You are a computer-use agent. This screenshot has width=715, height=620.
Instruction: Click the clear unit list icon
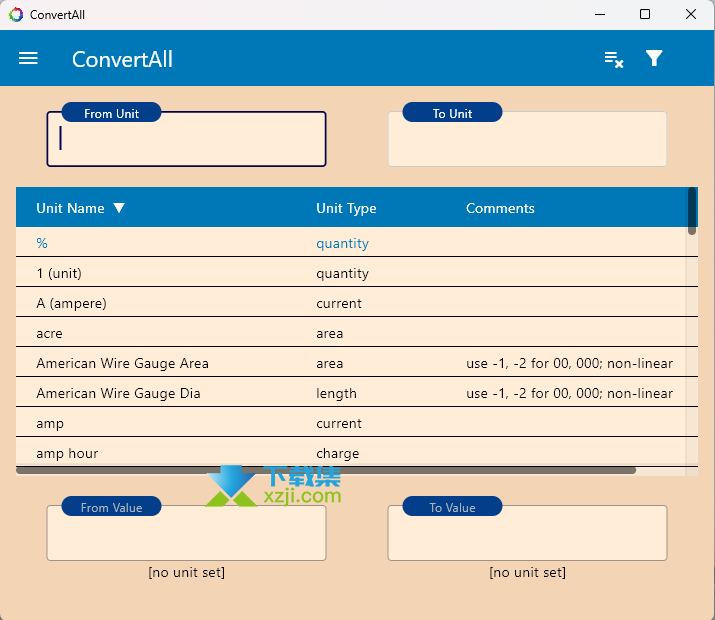pyautogui.click(x=614, y=59)
